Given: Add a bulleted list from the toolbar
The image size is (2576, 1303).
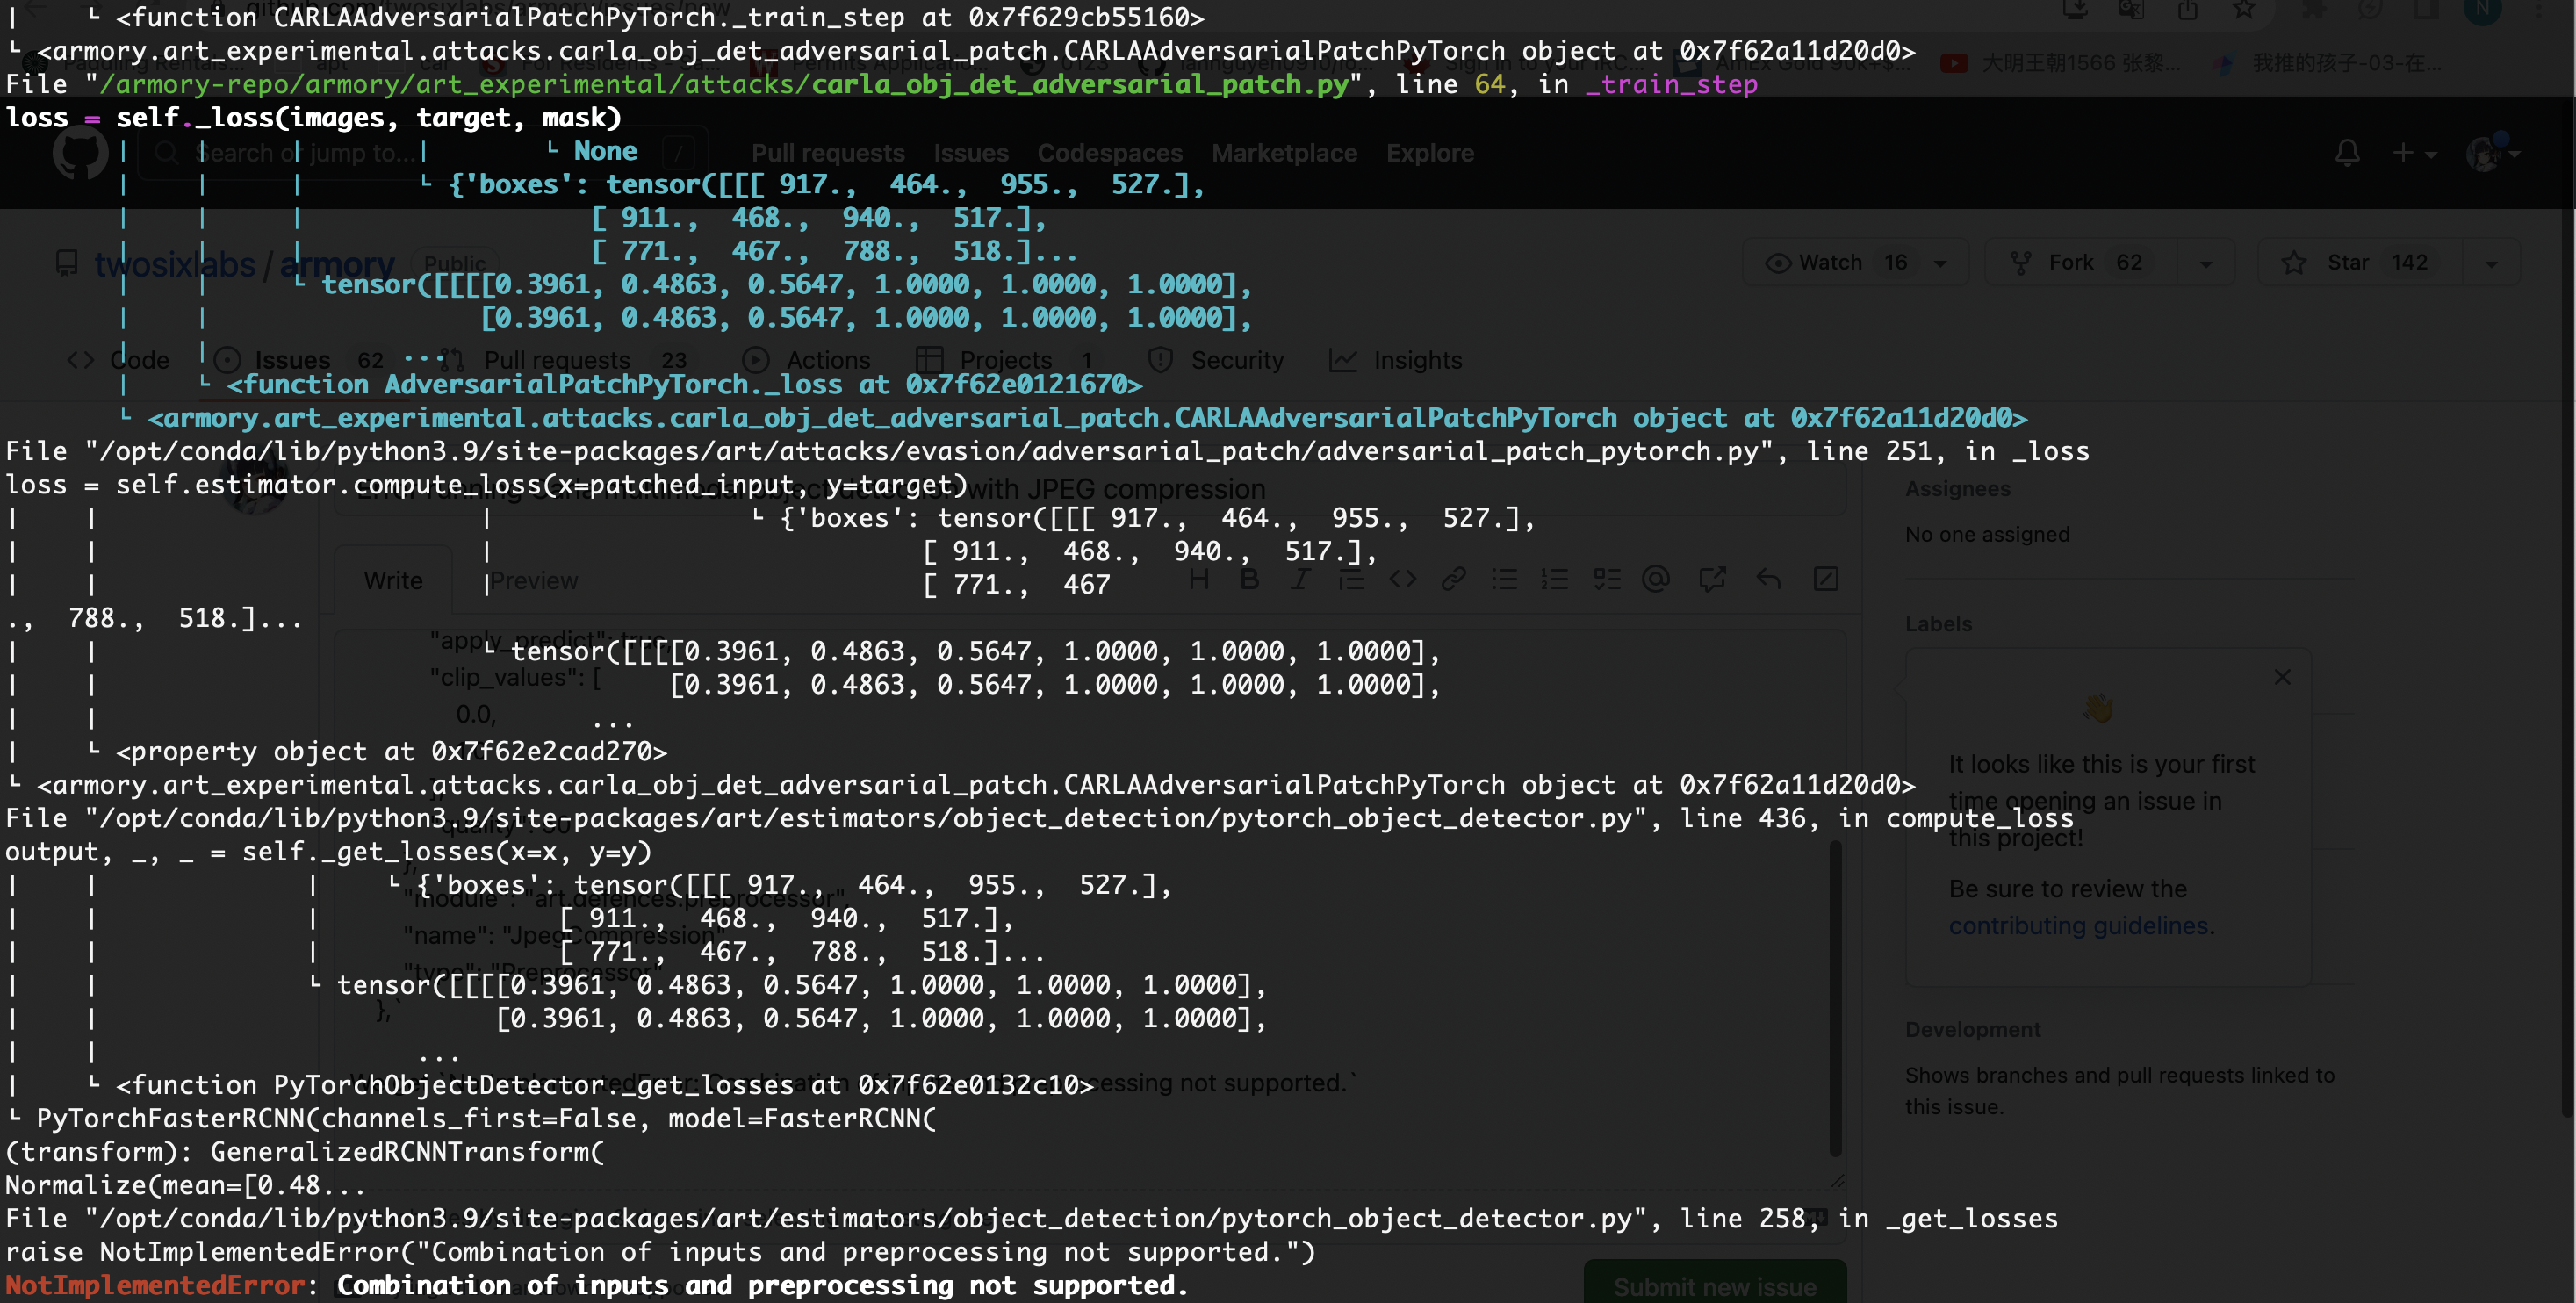Looking at the screenshot, I should (1505, 579).
